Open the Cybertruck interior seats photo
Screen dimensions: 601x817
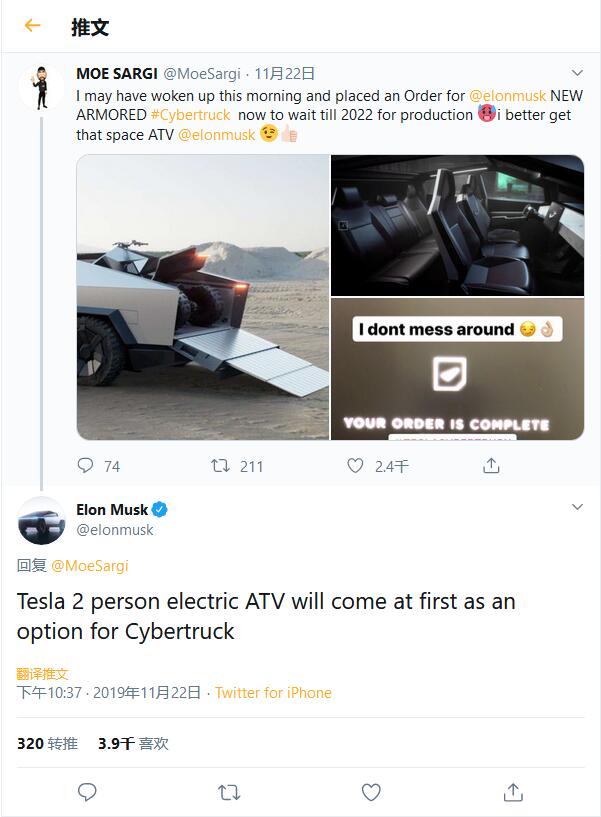(457, 225)
